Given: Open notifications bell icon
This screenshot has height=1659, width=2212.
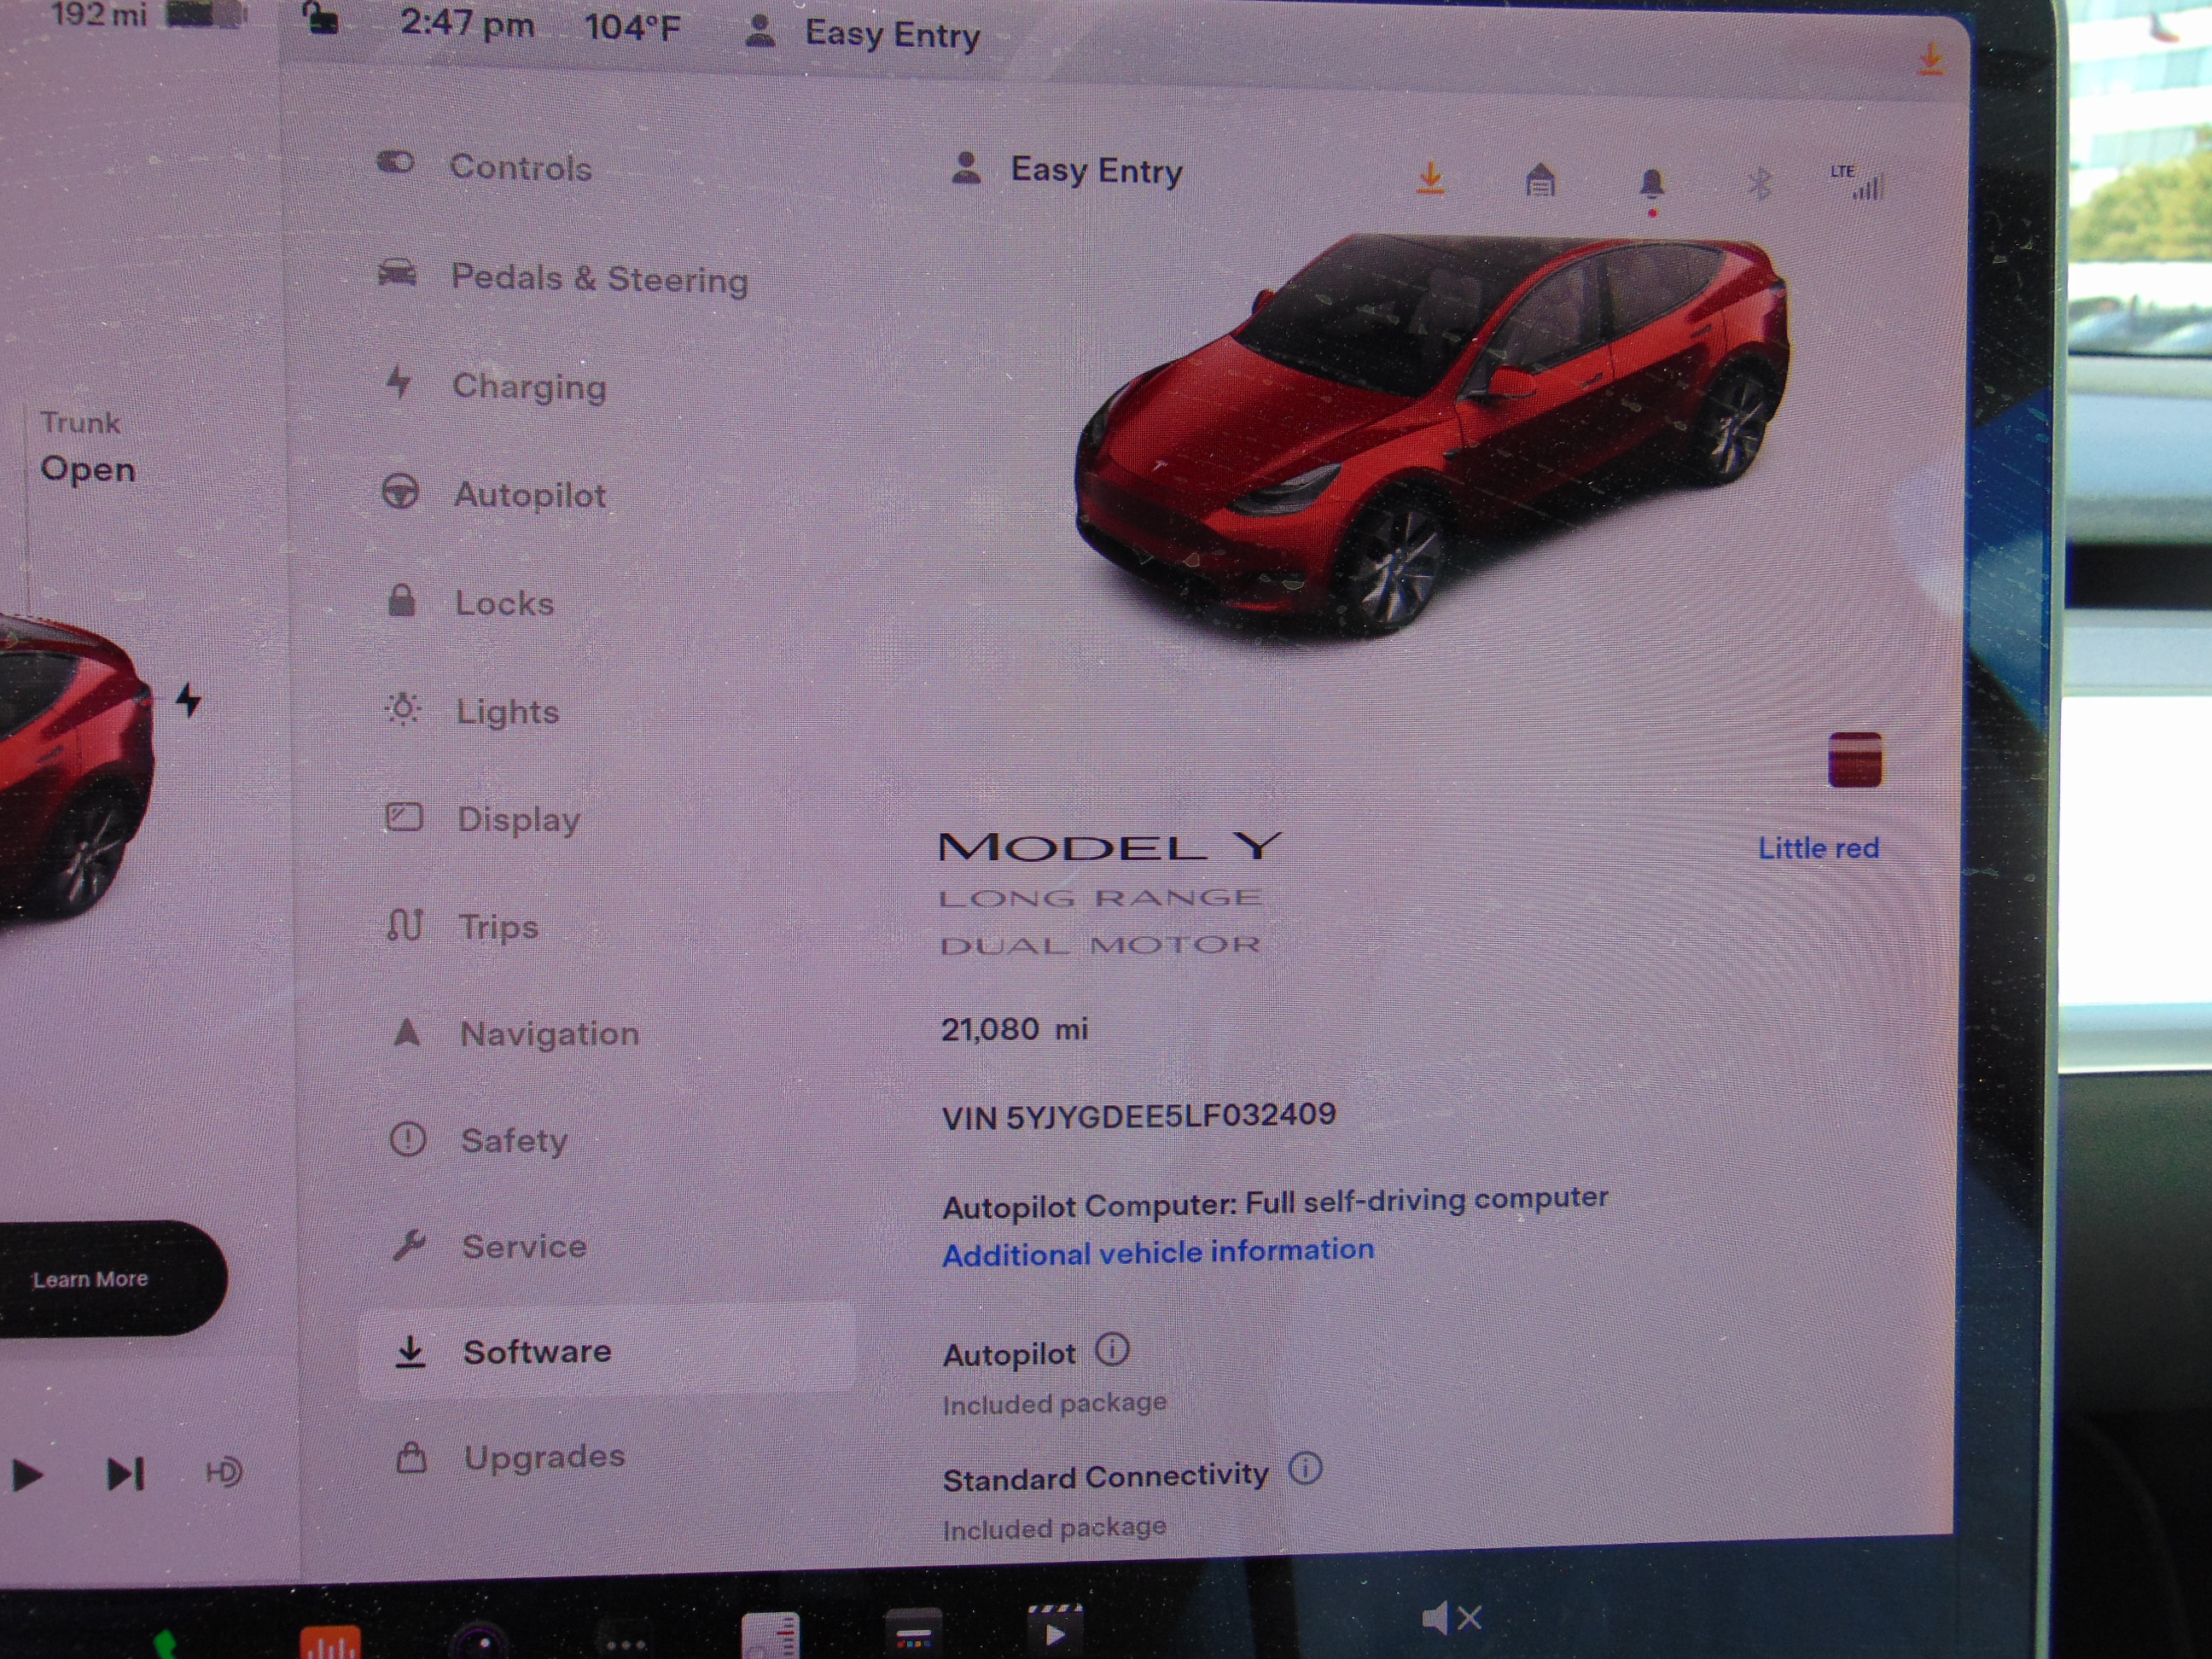Looking at the screenshot, I should [1652, 186].
